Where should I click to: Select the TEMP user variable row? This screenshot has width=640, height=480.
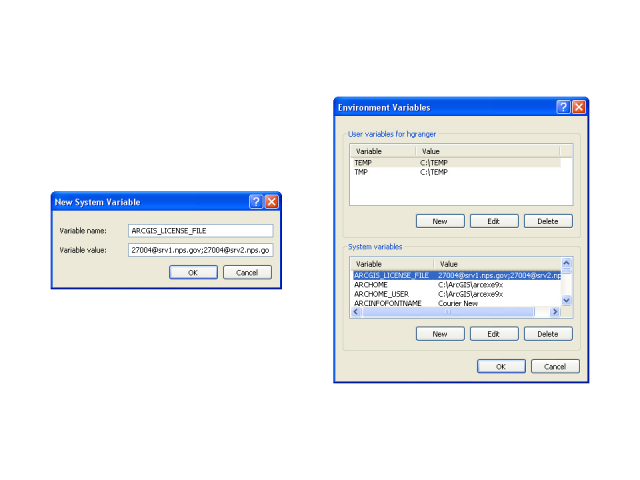454,162
